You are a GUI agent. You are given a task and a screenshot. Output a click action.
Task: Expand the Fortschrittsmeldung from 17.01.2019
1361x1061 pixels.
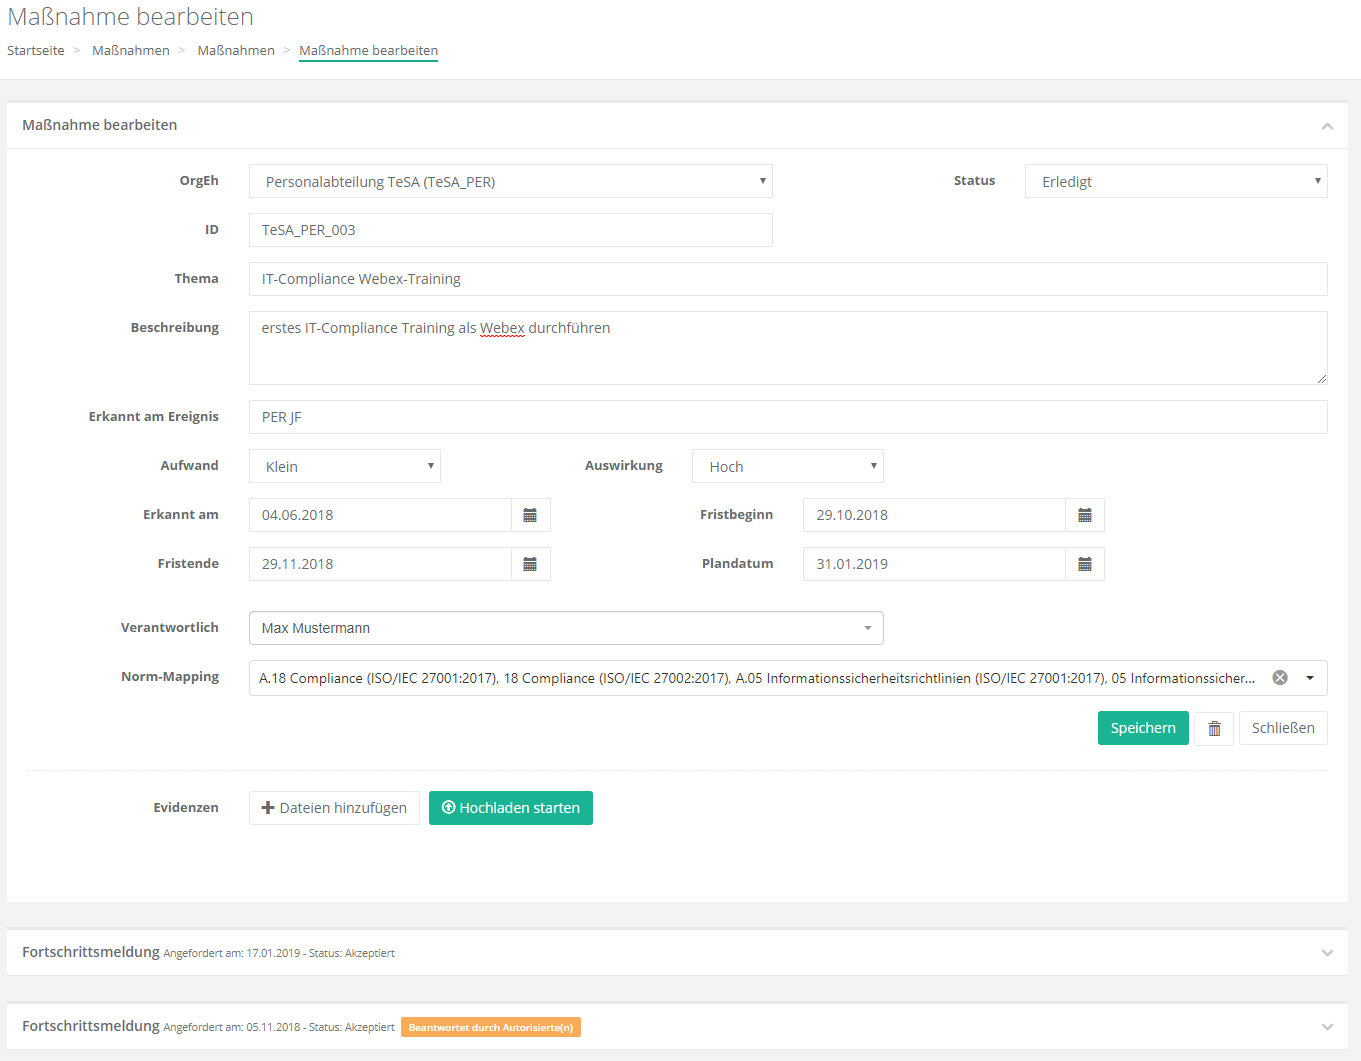pos(1327,953)
